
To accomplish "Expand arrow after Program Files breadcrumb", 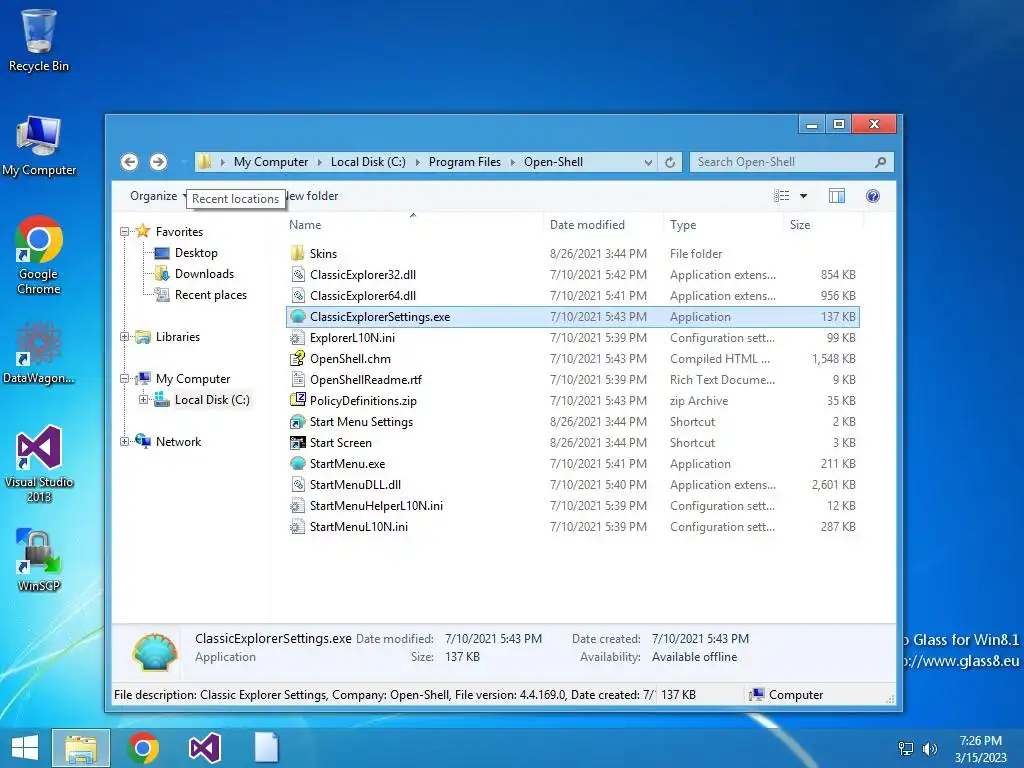I will click(512, 162).
